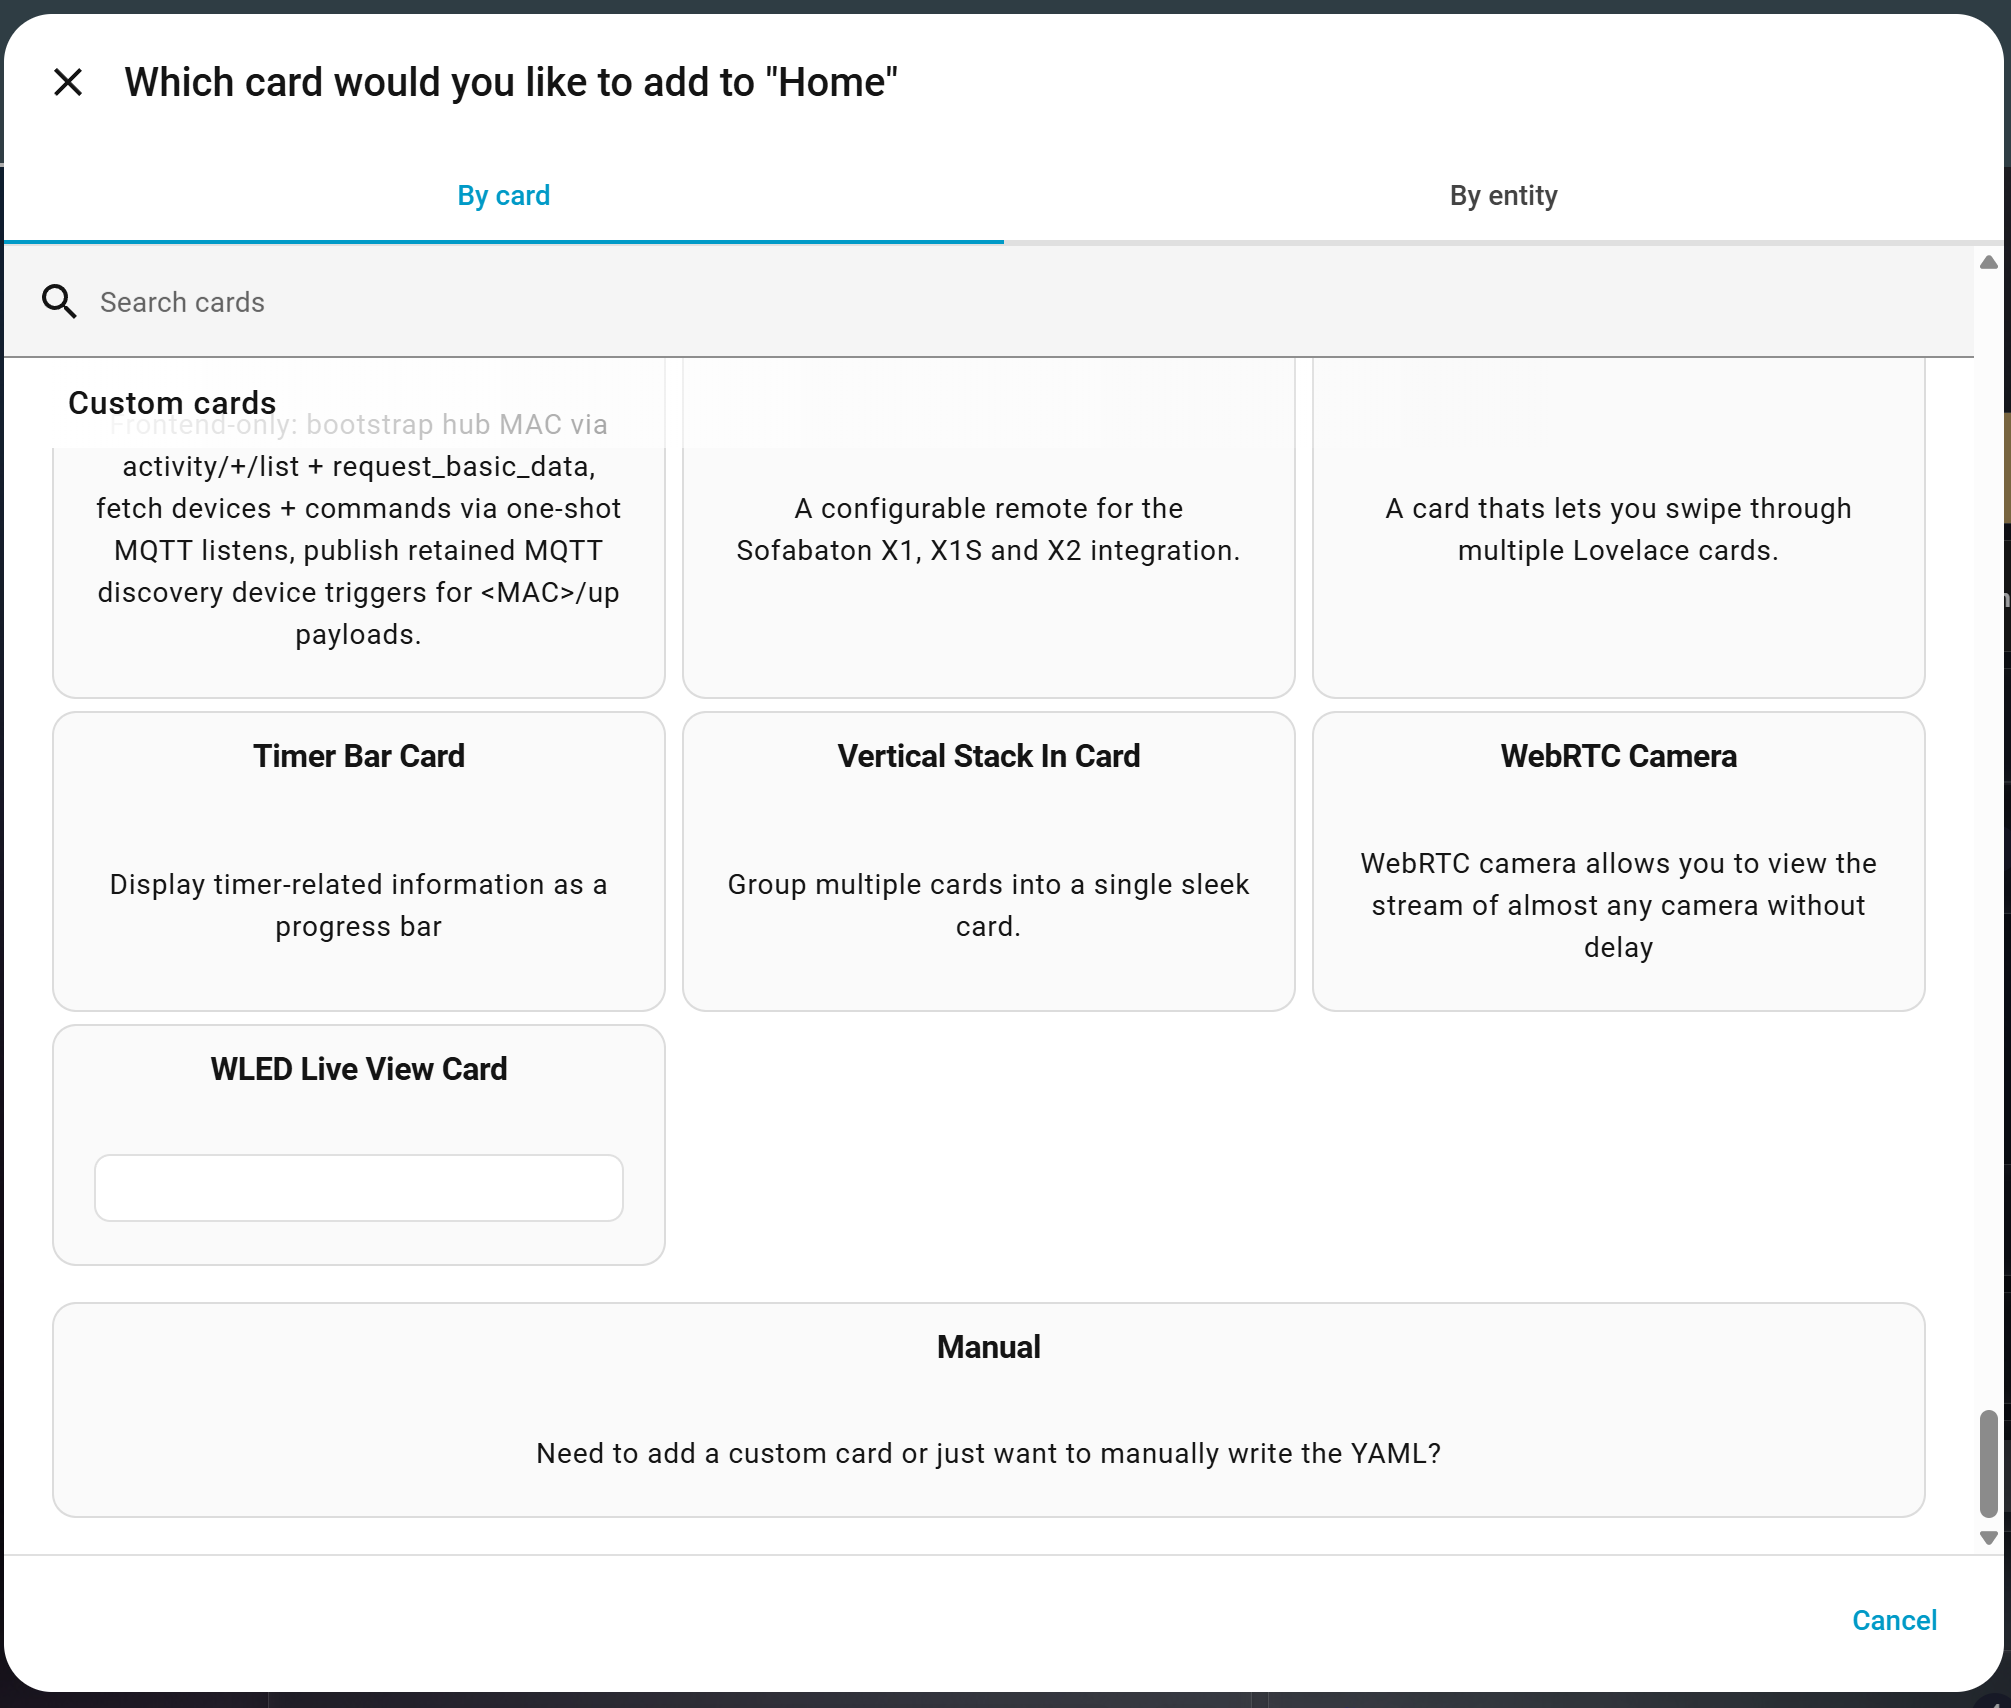The image size is (2011, 1708).
Task: Select the WLED Live View Card
Action: click(x=358, y=1070)
